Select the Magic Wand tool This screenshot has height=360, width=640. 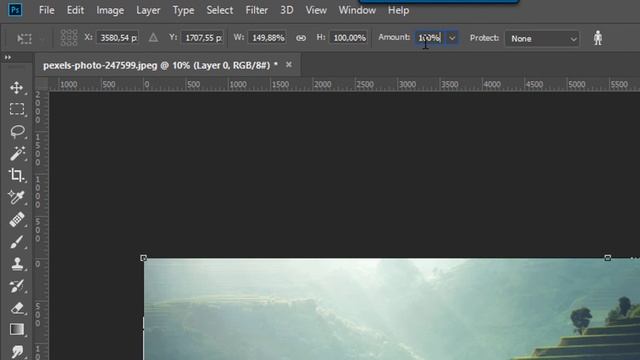pos(17,153)
